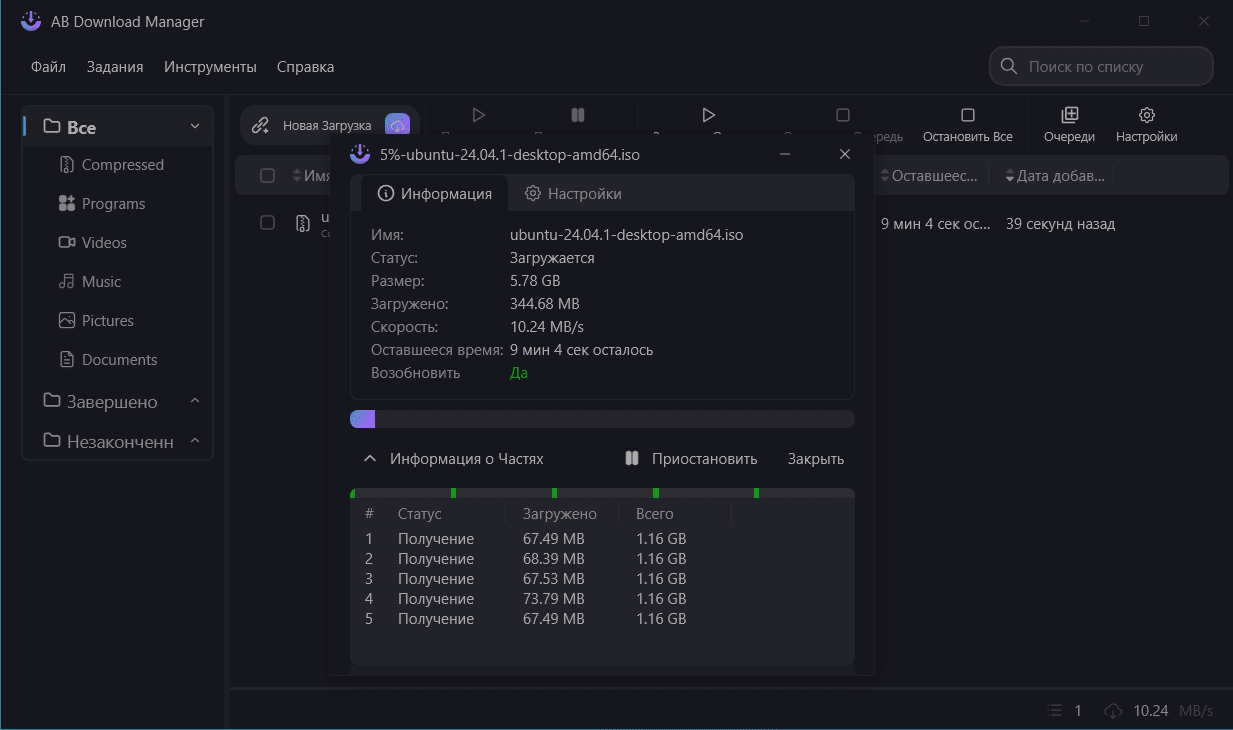Image resolution: width=1233 pixels, height=730 pixels.
Task: Click the New Download link icon
Action: pyautogui.click(x=260, y=125)
